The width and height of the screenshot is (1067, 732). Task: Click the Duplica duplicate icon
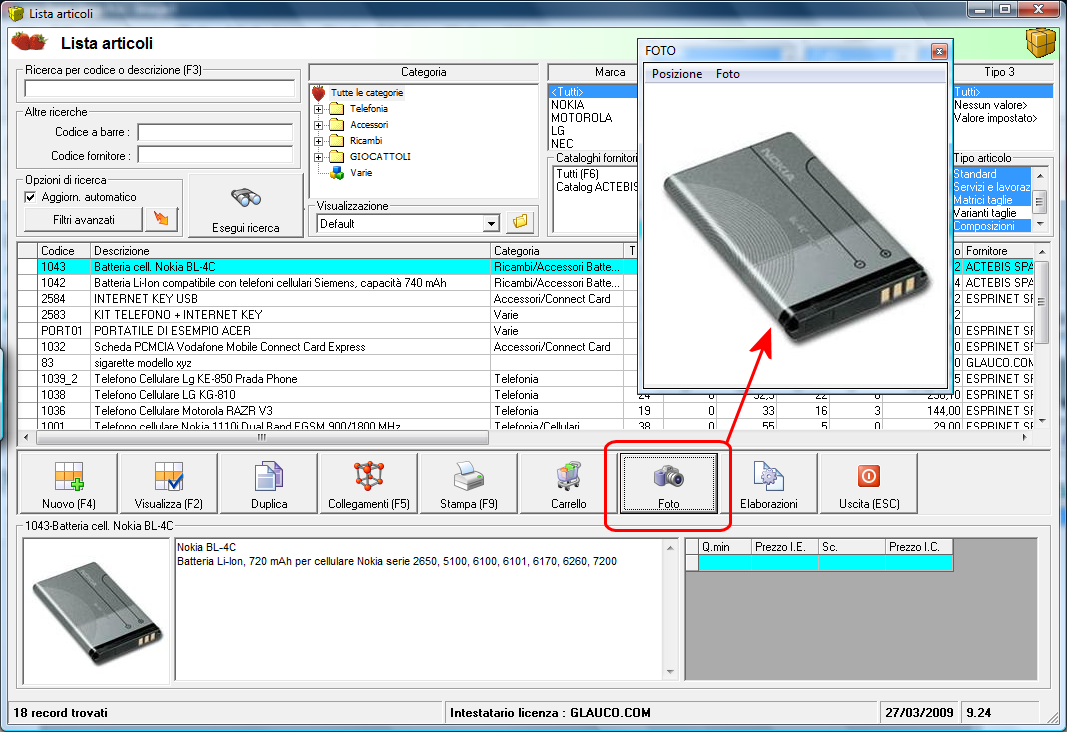[x=269, y=476]
